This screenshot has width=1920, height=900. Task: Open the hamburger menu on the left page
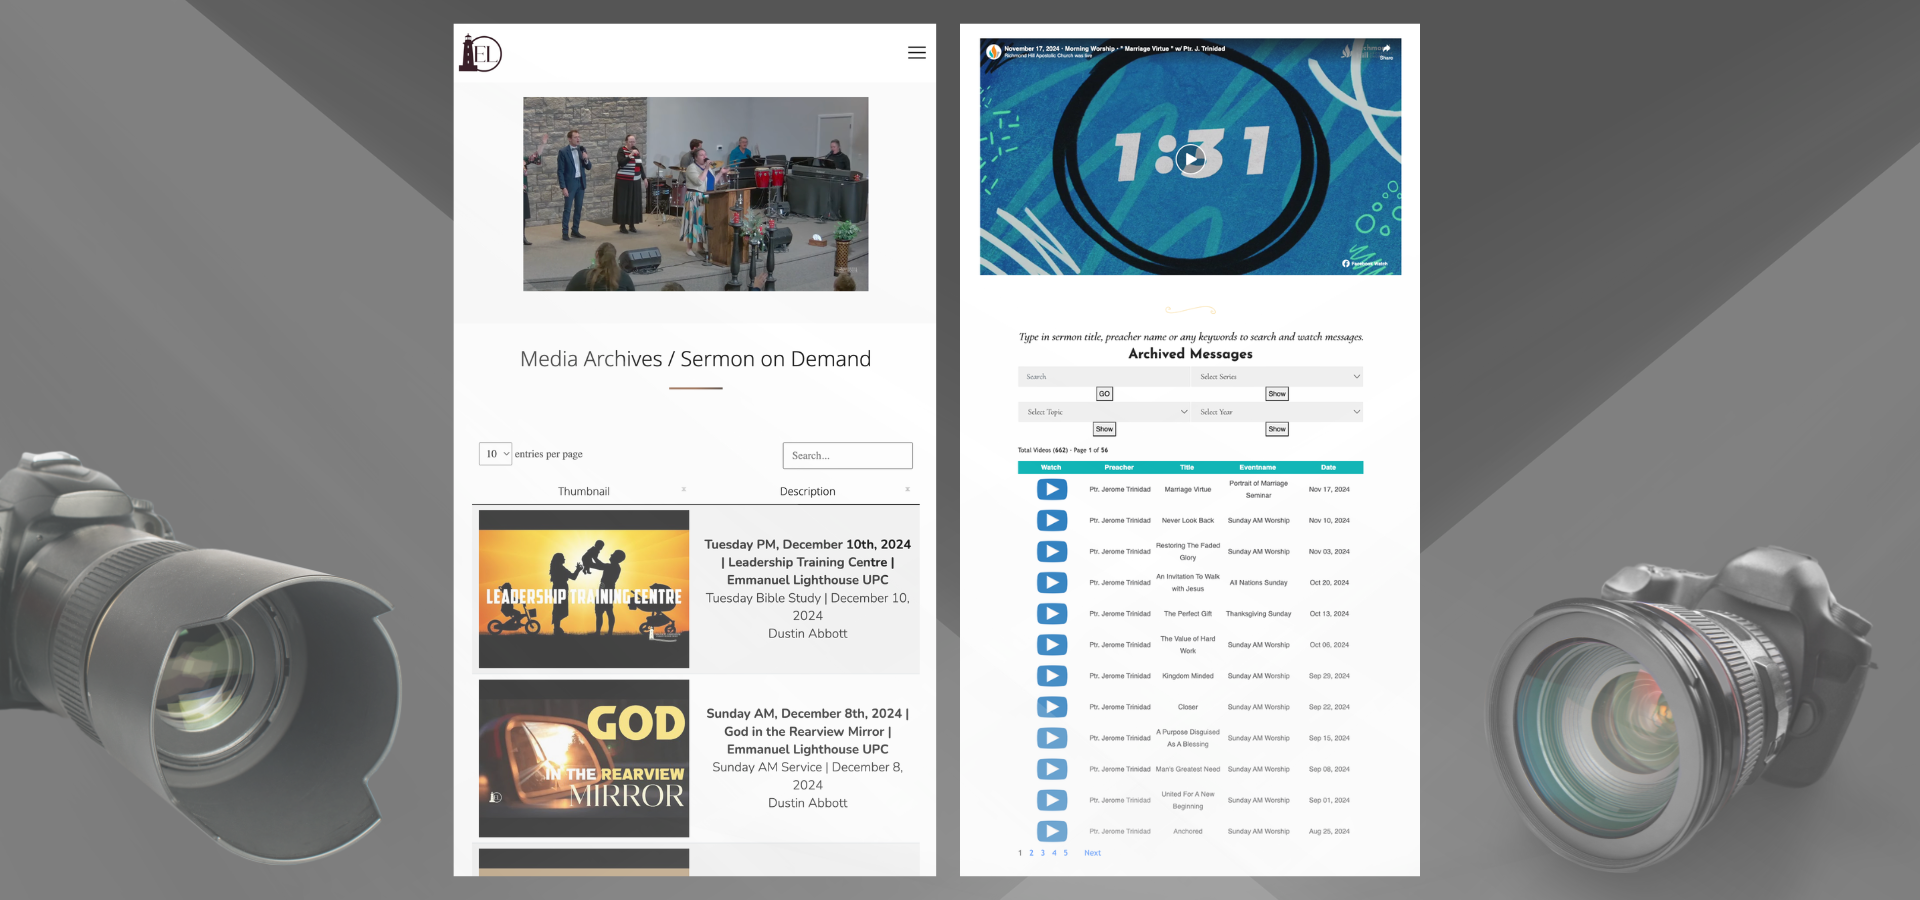coord(916,53)
